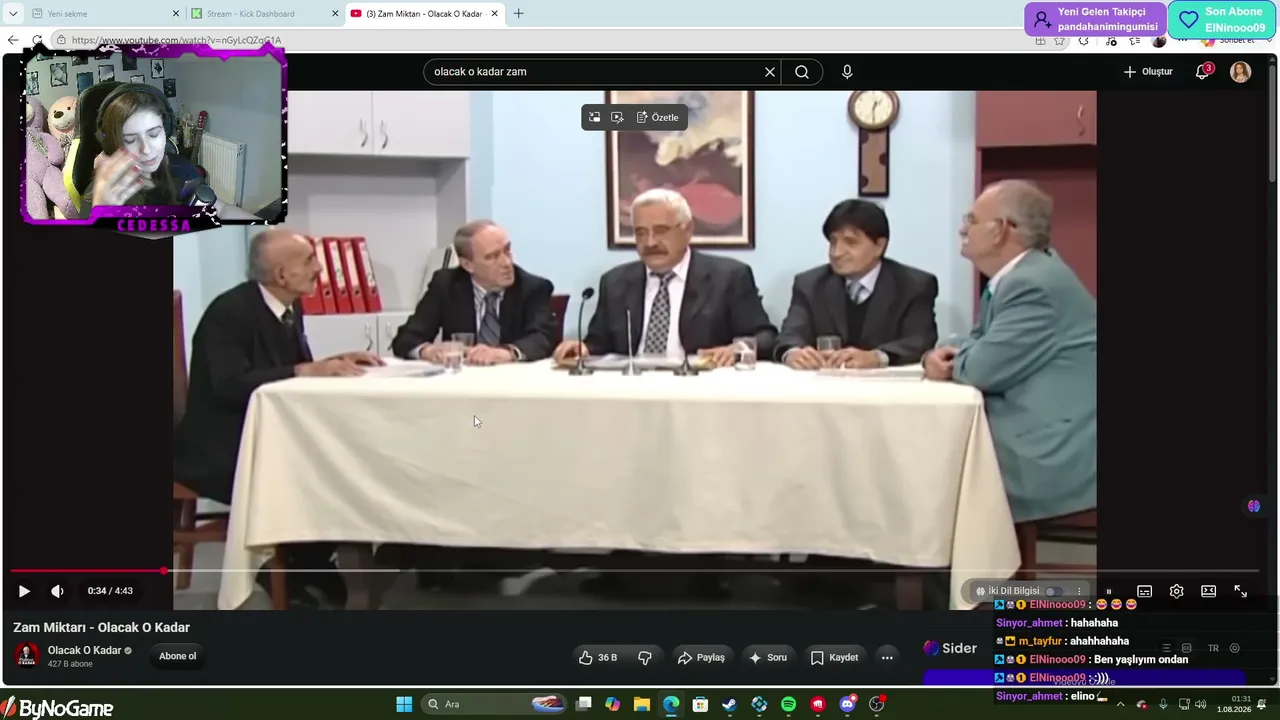Show hidden system tray icons
The height and width of the screenshot is (720, 1280).
[x=1119, y=704]
